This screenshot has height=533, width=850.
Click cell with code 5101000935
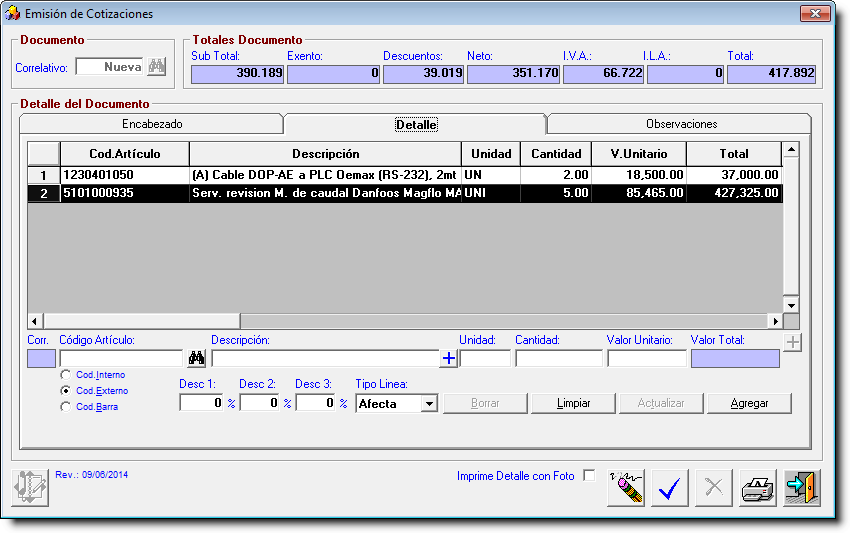(125, 193)
